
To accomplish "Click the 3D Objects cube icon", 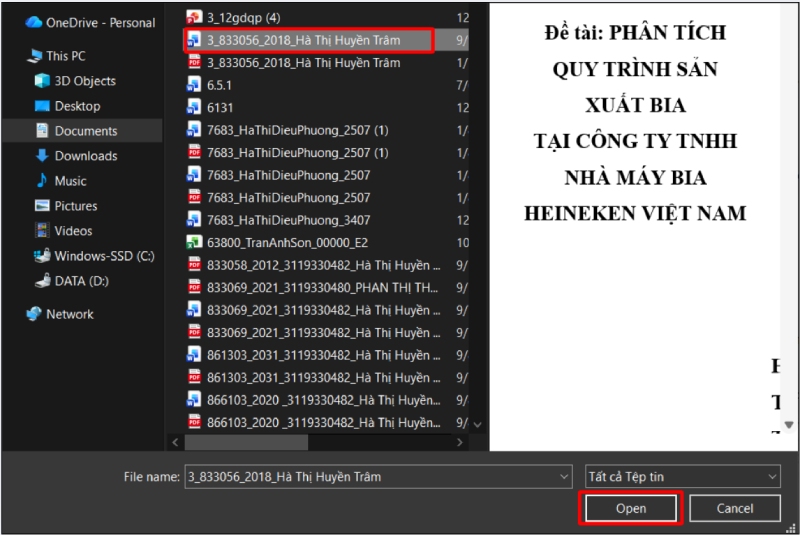I will (x=42, y=81).
